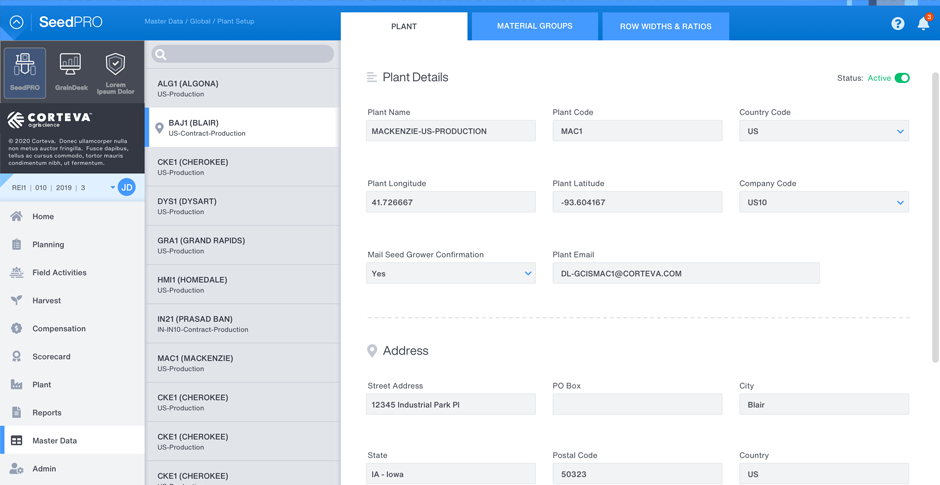Click the Compensation coin icon
940x485 pixels.
coord(16,329)
